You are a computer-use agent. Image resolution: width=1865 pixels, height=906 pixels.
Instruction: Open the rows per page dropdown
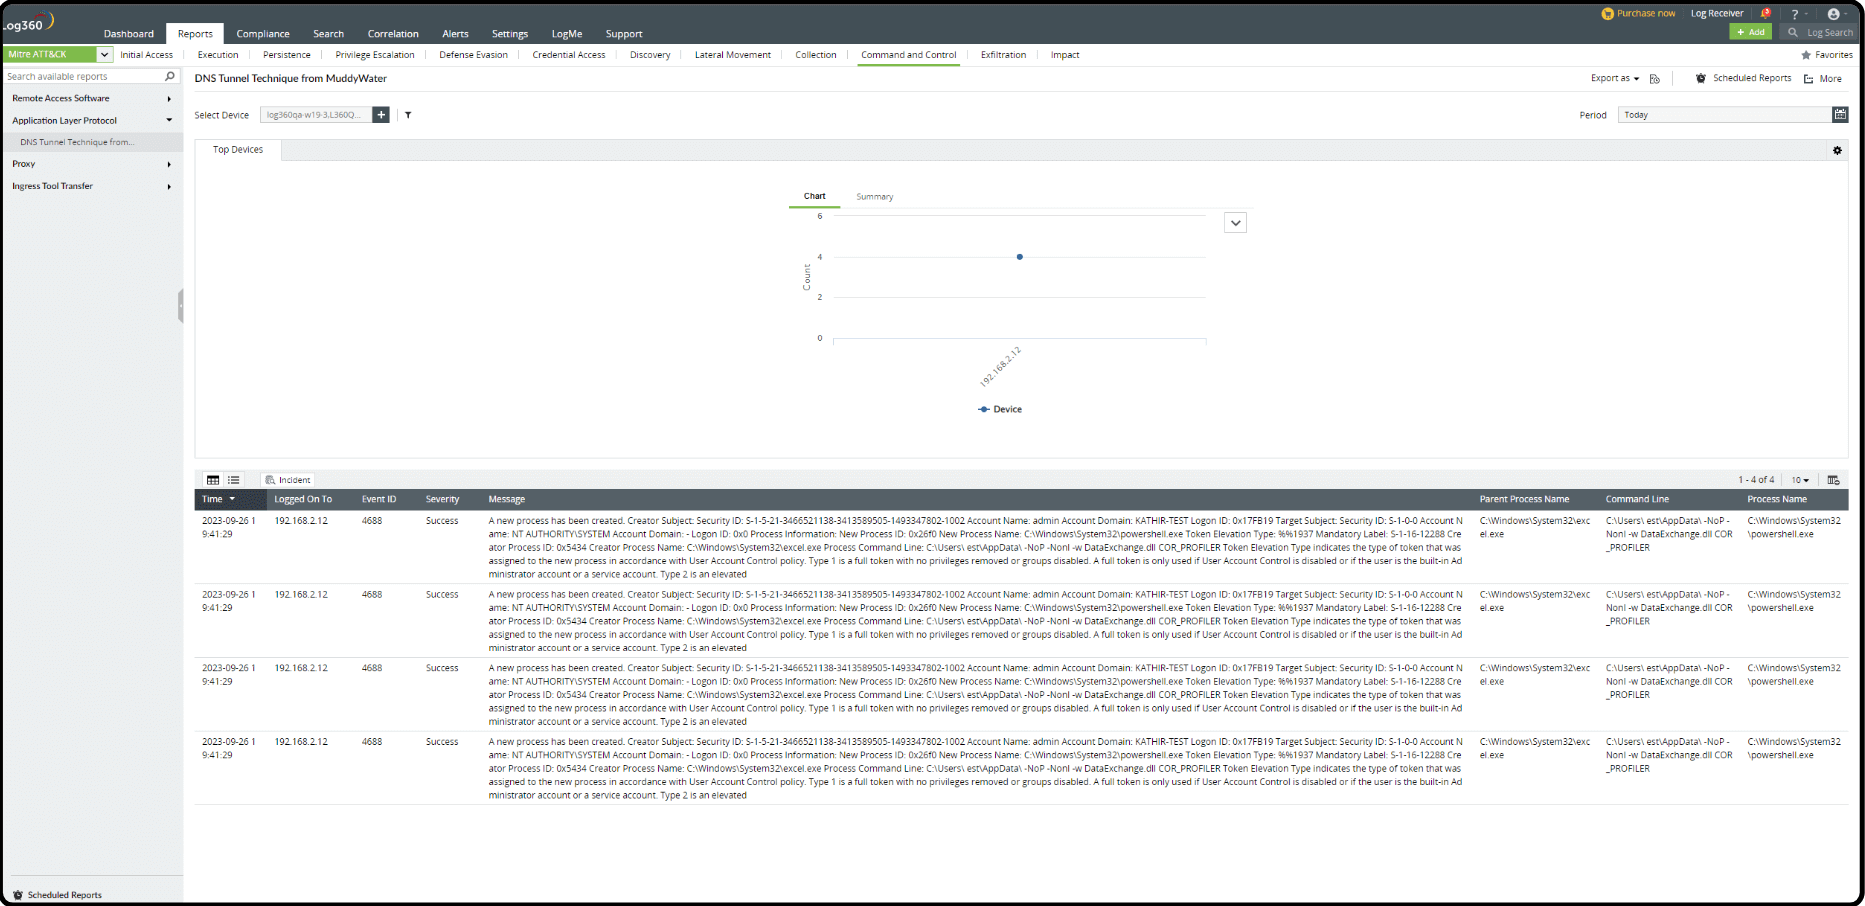[1800, 480]
